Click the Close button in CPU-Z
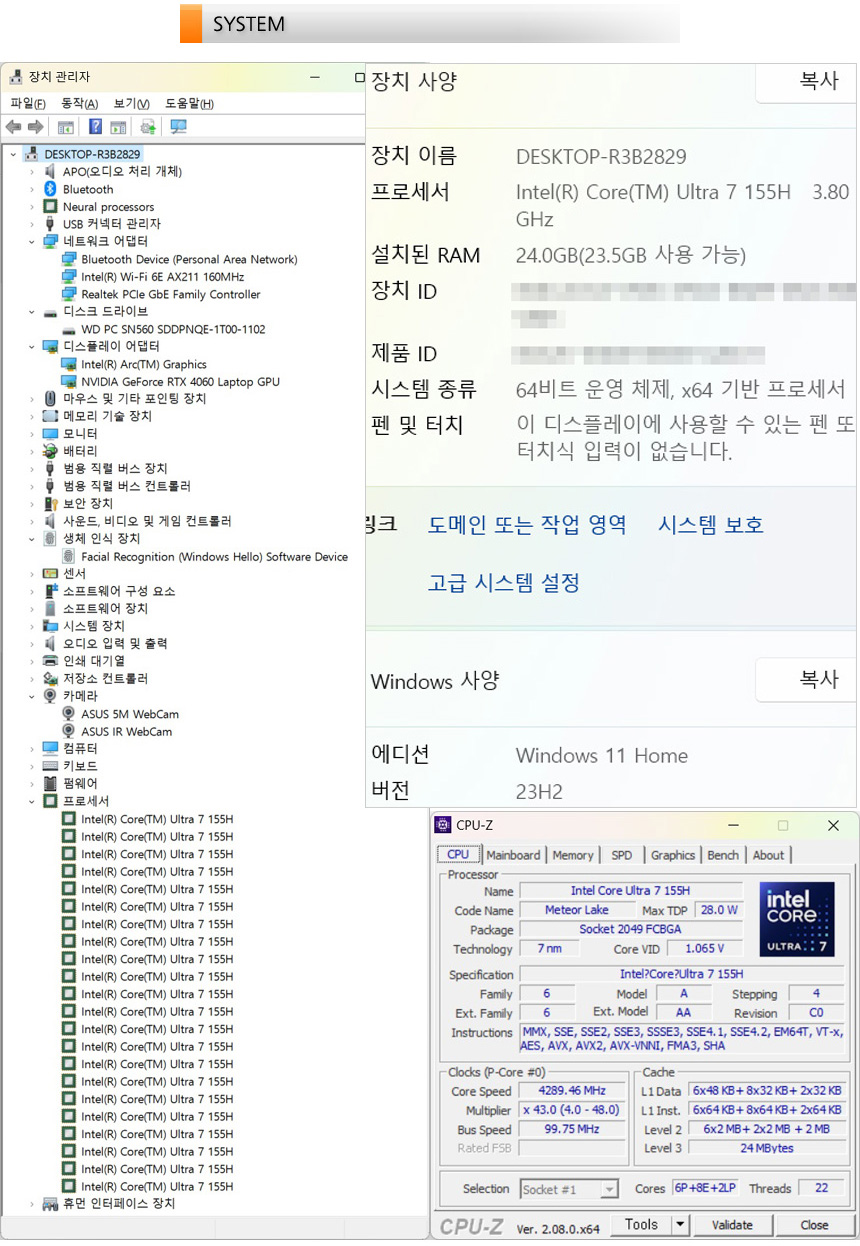 click(814, 1224)
